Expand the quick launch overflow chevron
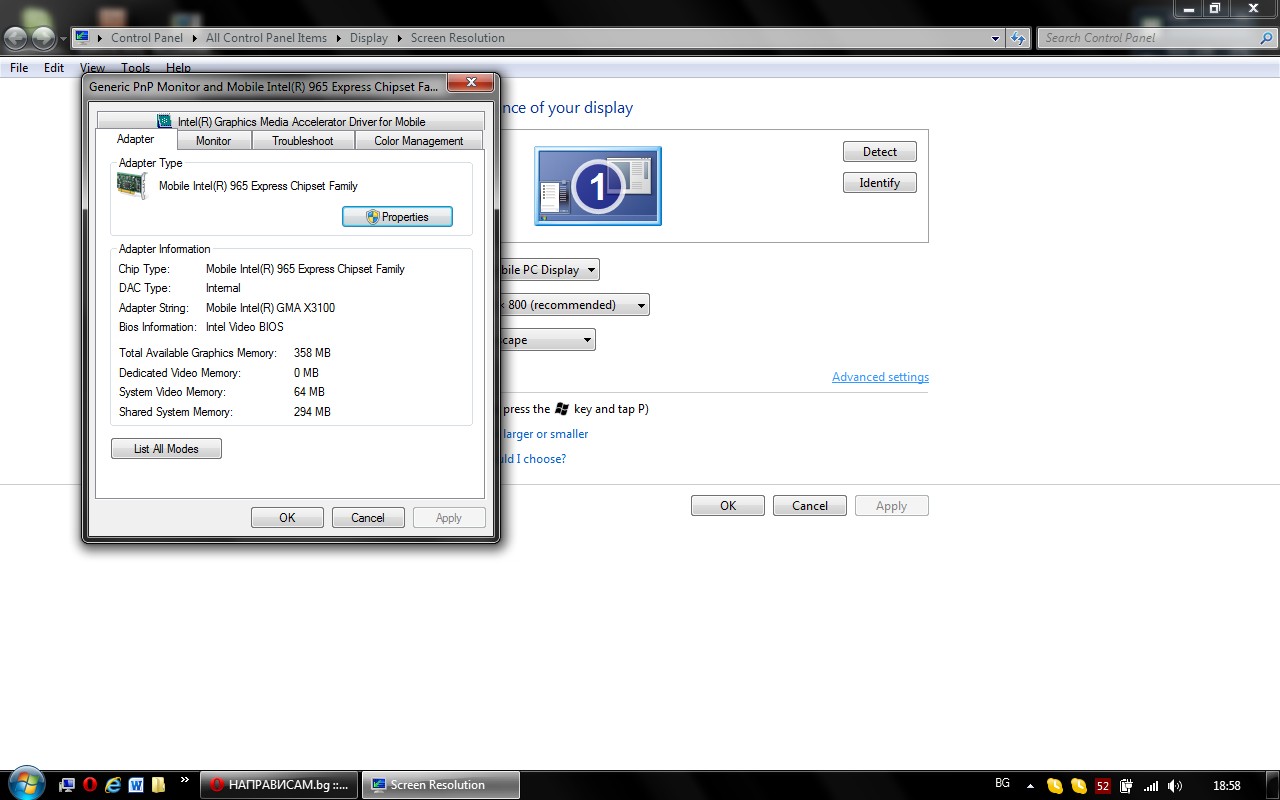This screenshot has height=800, width=1280. tap(184, 780)
